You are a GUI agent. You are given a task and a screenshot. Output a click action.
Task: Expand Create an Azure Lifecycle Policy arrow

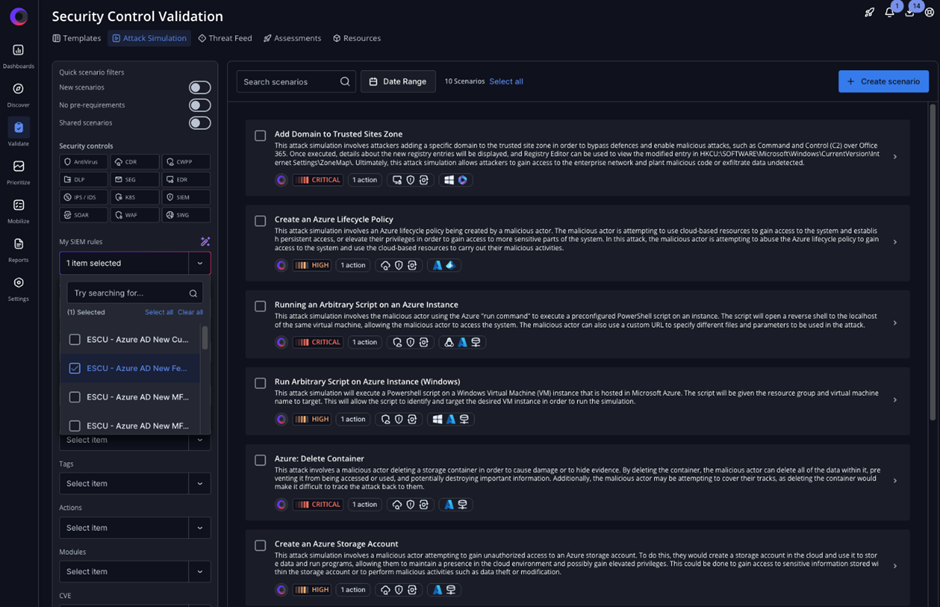pos(895,242)
